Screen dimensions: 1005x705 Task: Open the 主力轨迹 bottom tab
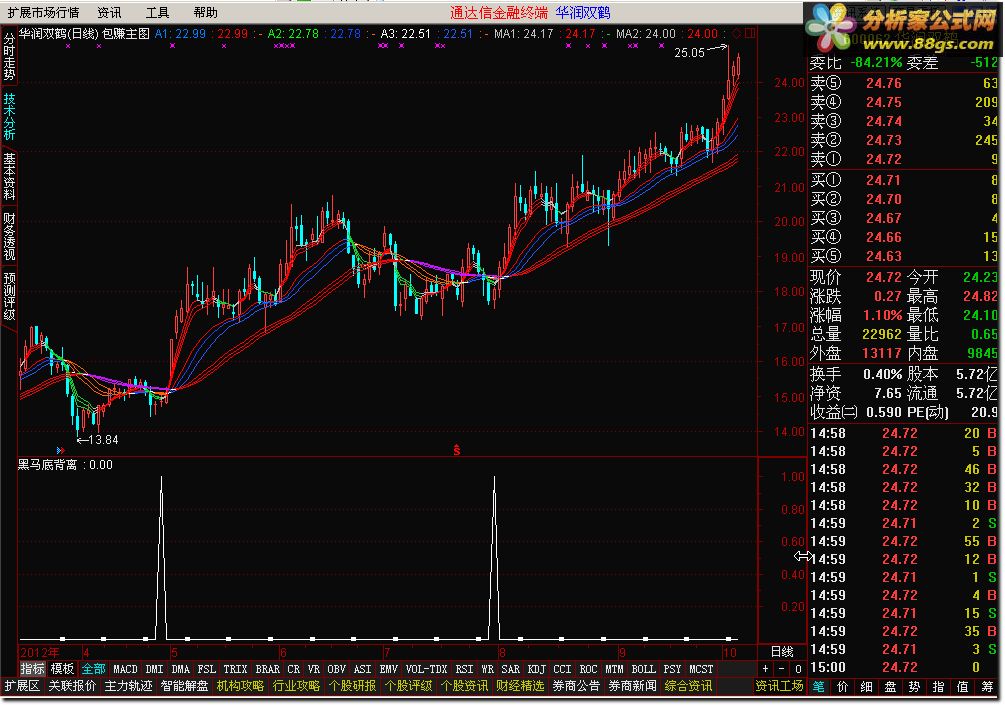[x=128, y=686]
